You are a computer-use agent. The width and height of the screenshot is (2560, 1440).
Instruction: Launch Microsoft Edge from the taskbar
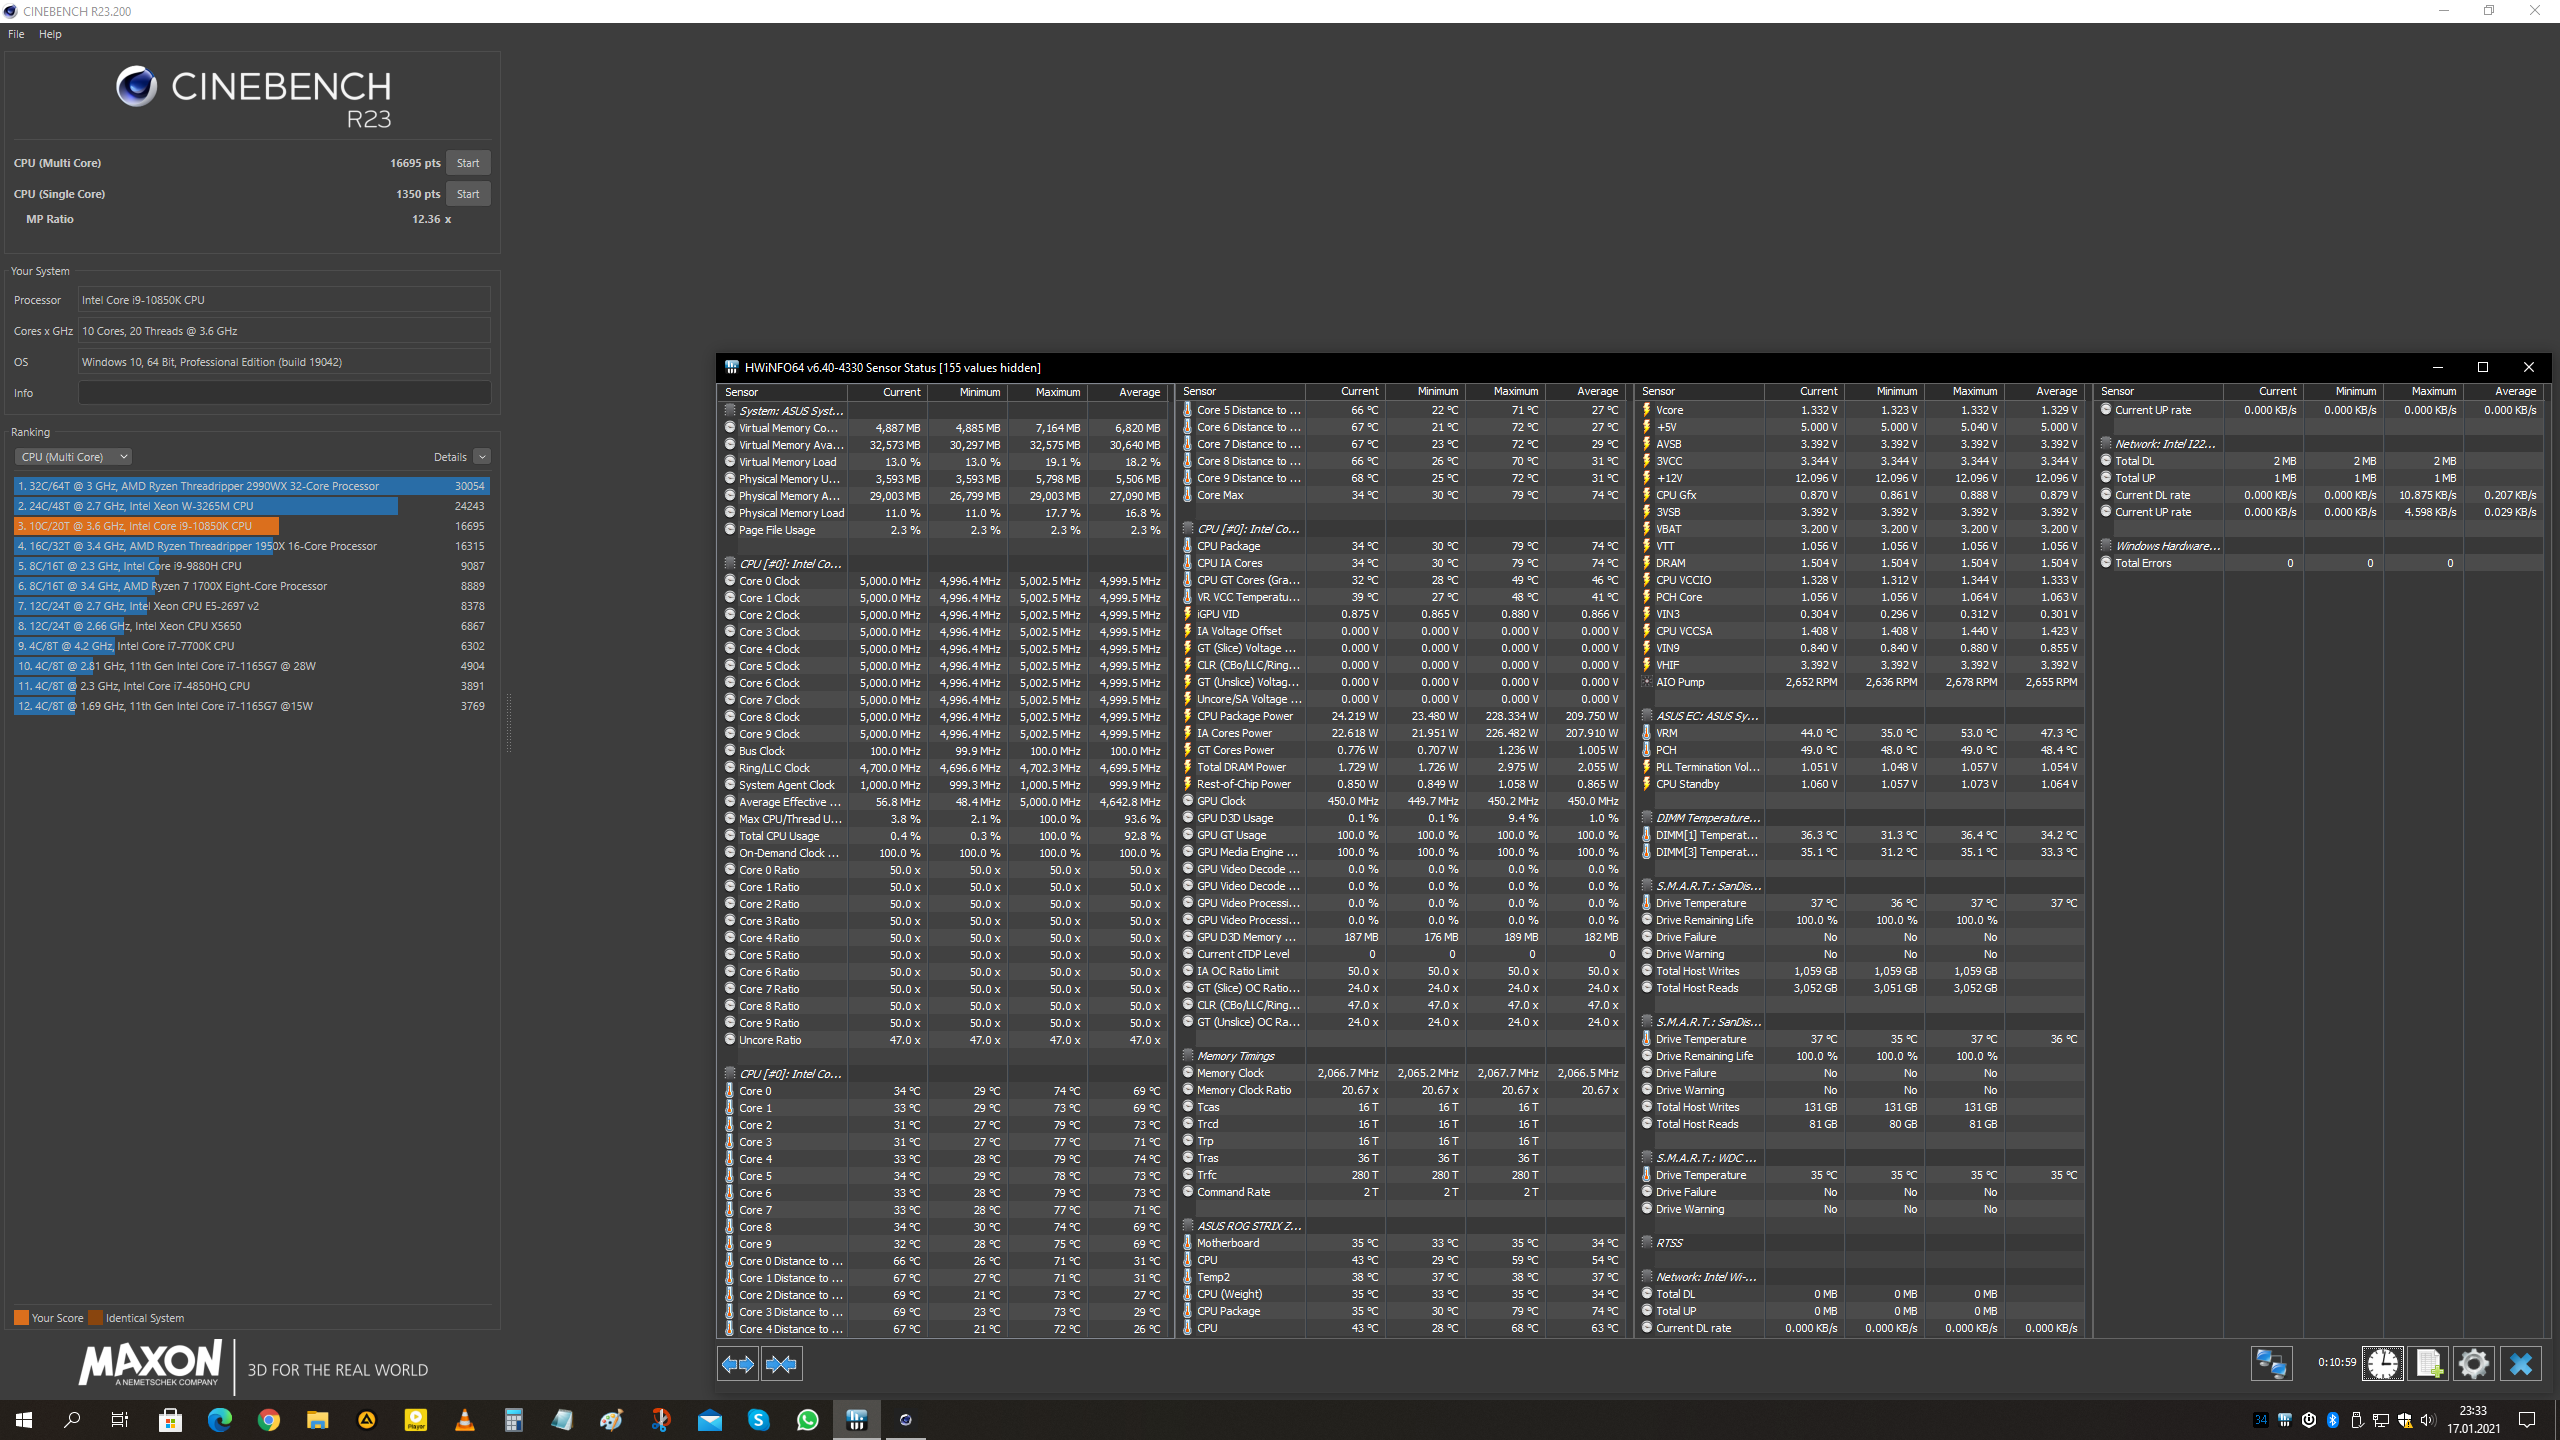coord(219,1420)
